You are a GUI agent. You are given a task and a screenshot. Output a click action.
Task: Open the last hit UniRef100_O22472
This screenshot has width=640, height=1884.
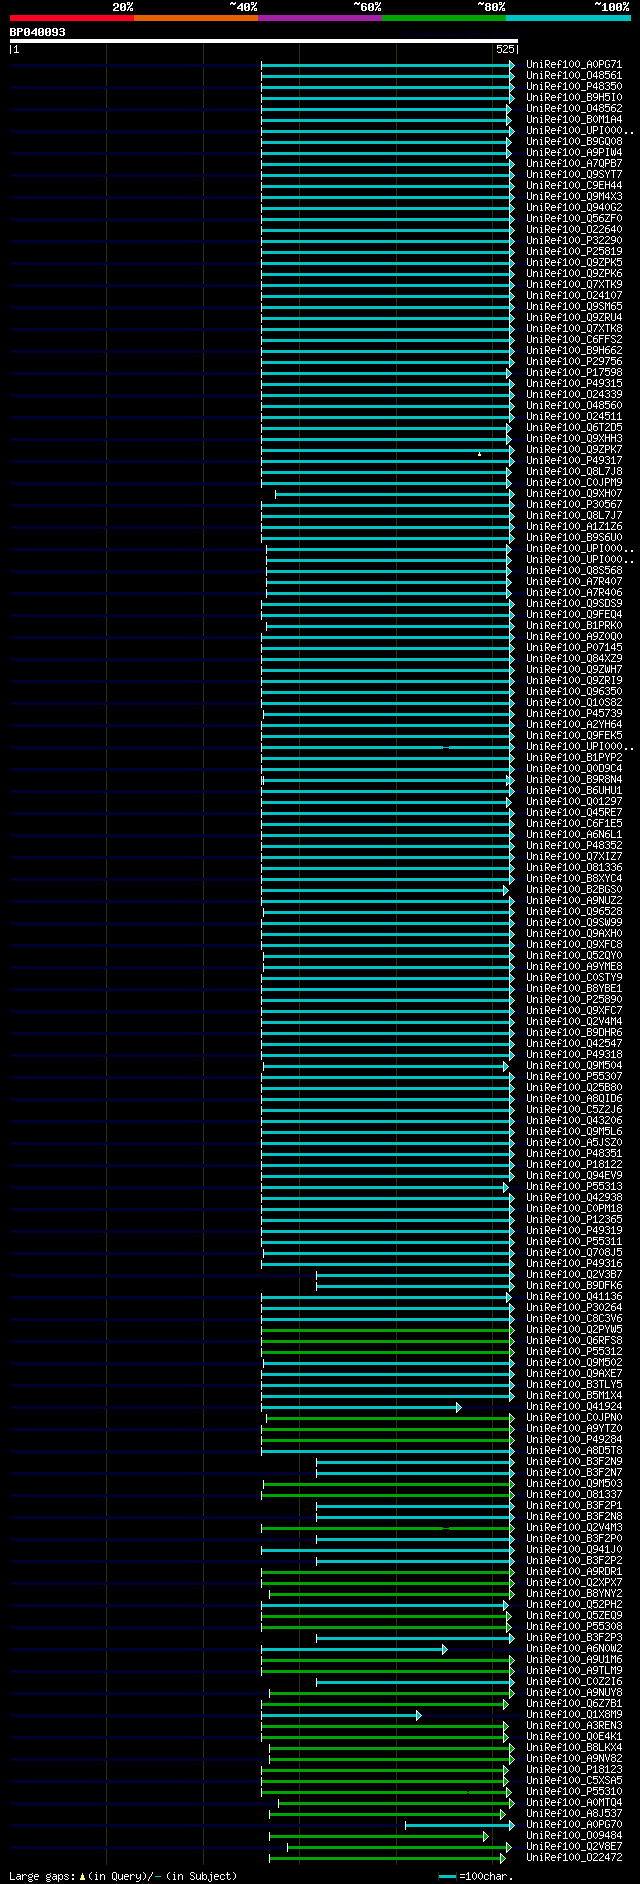click(574, 1857)
